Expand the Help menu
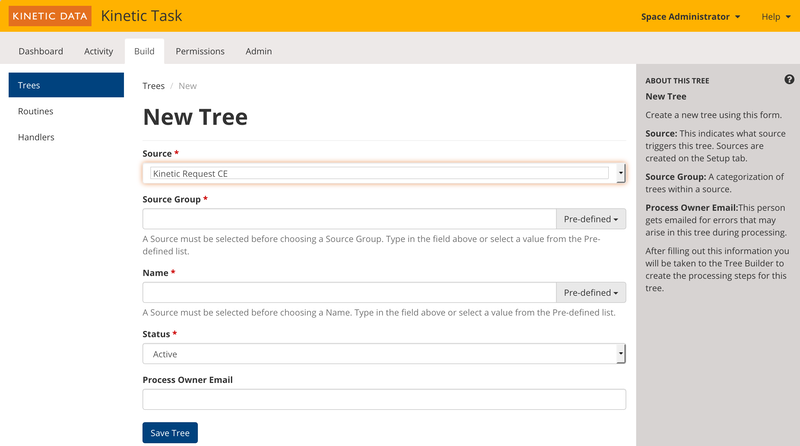This screenshot has height=446, width=800. coord(776,17)
